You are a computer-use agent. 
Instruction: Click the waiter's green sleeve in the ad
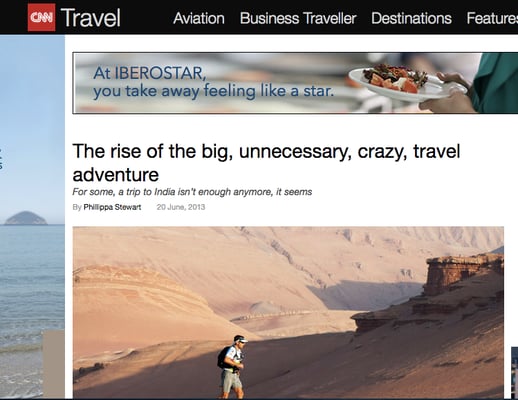(497, 83)
